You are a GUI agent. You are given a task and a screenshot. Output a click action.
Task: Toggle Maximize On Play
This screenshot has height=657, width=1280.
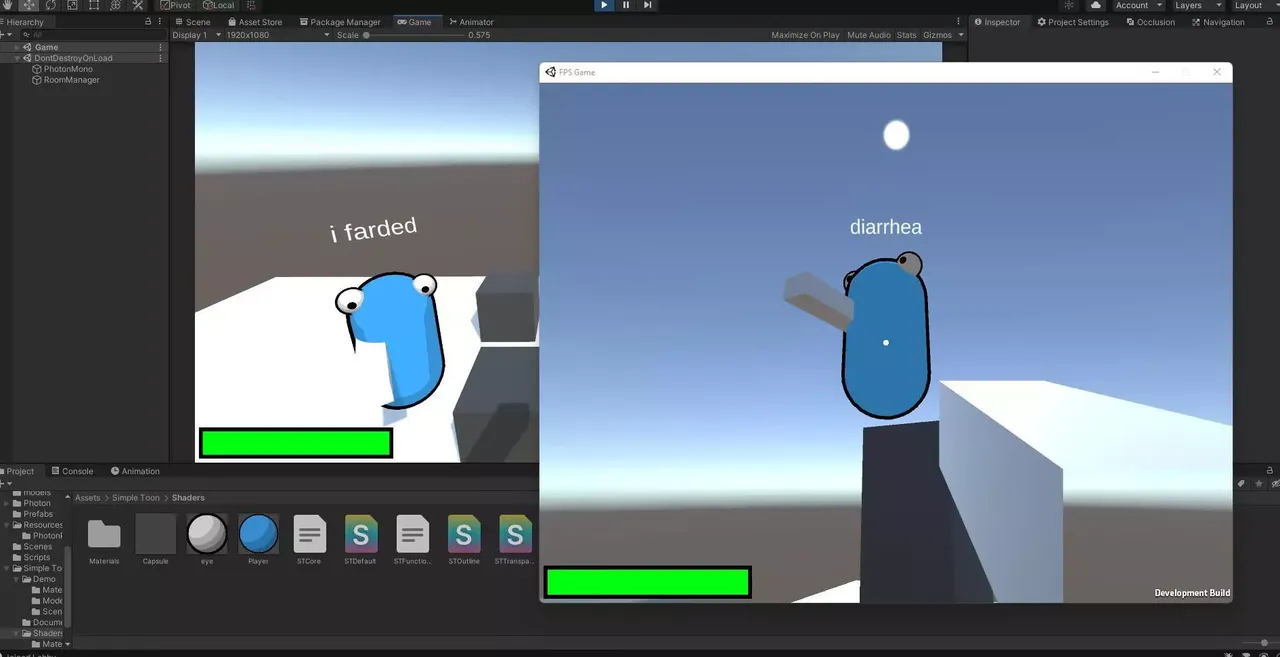805,35
